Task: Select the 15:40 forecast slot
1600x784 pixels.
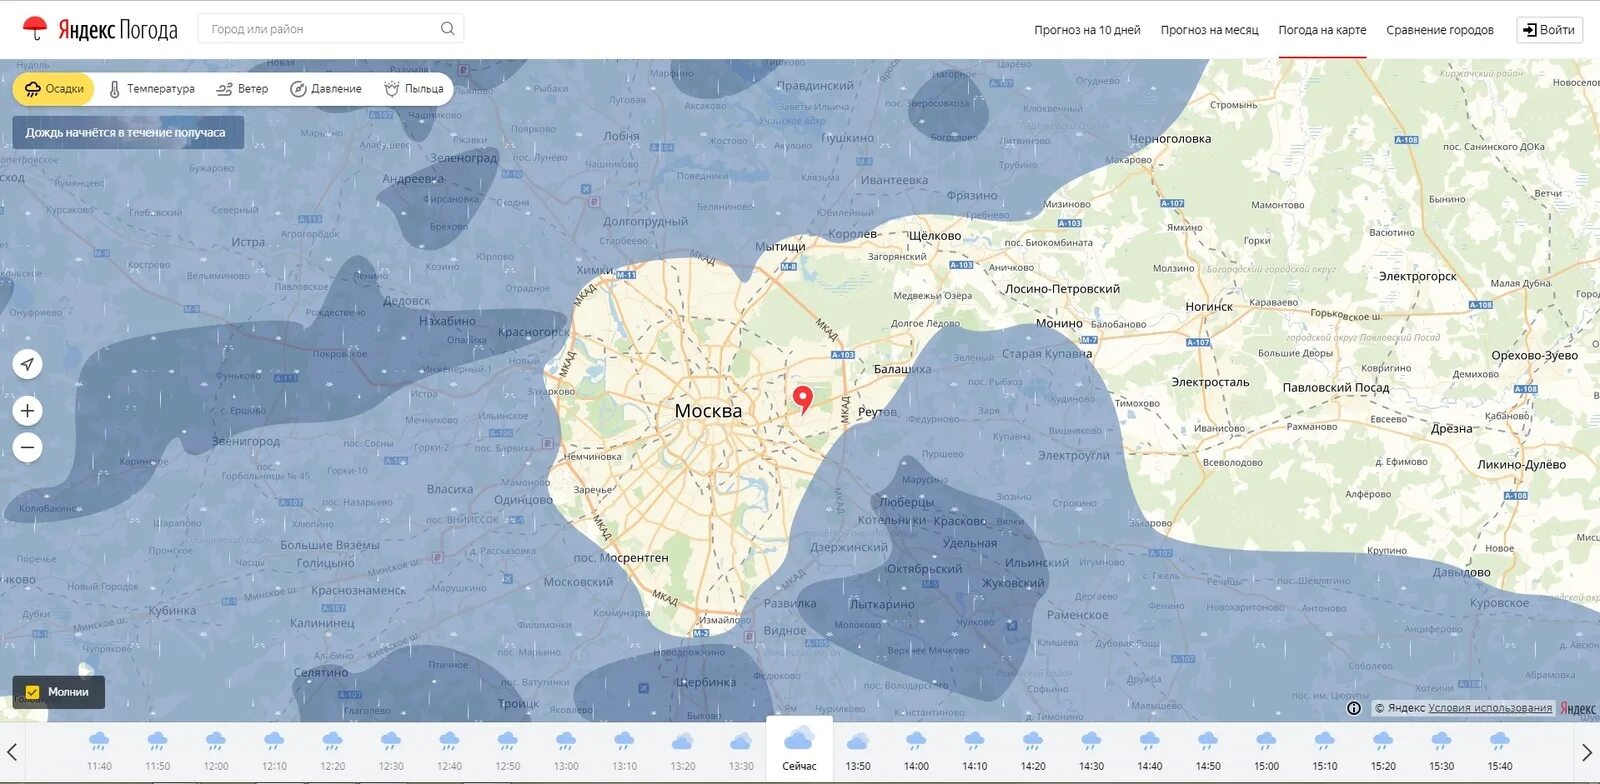Action: tap(1499, 752)
